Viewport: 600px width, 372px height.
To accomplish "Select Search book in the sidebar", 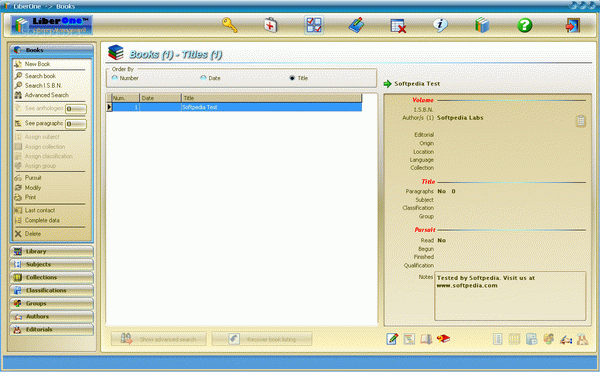I will 40,76.
